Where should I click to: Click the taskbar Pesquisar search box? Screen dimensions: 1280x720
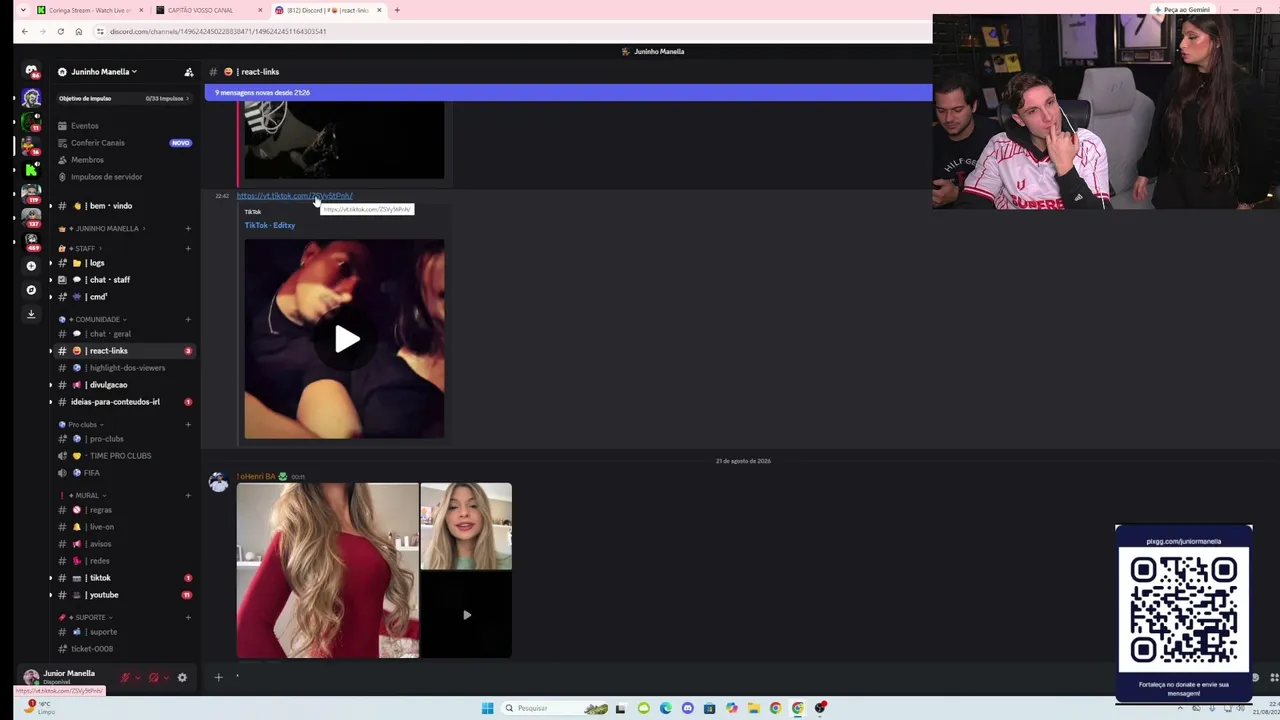pos(555,708)
